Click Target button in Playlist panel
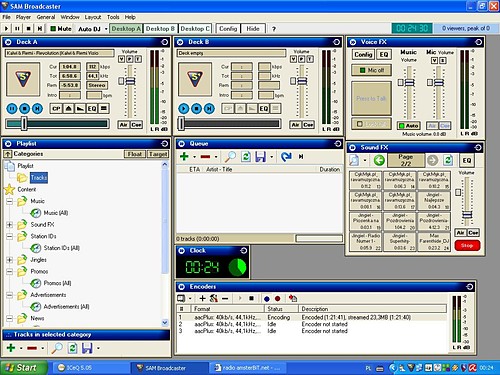Screen dimensions: 500x375 coord(158,154)
